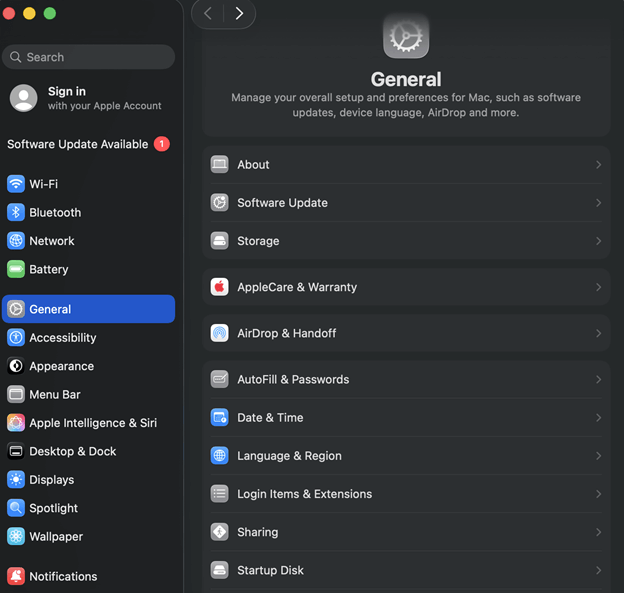Click the AppleCare & Warranty Apple icon
This screenshot has width=624, height=593.
point(220,287)
